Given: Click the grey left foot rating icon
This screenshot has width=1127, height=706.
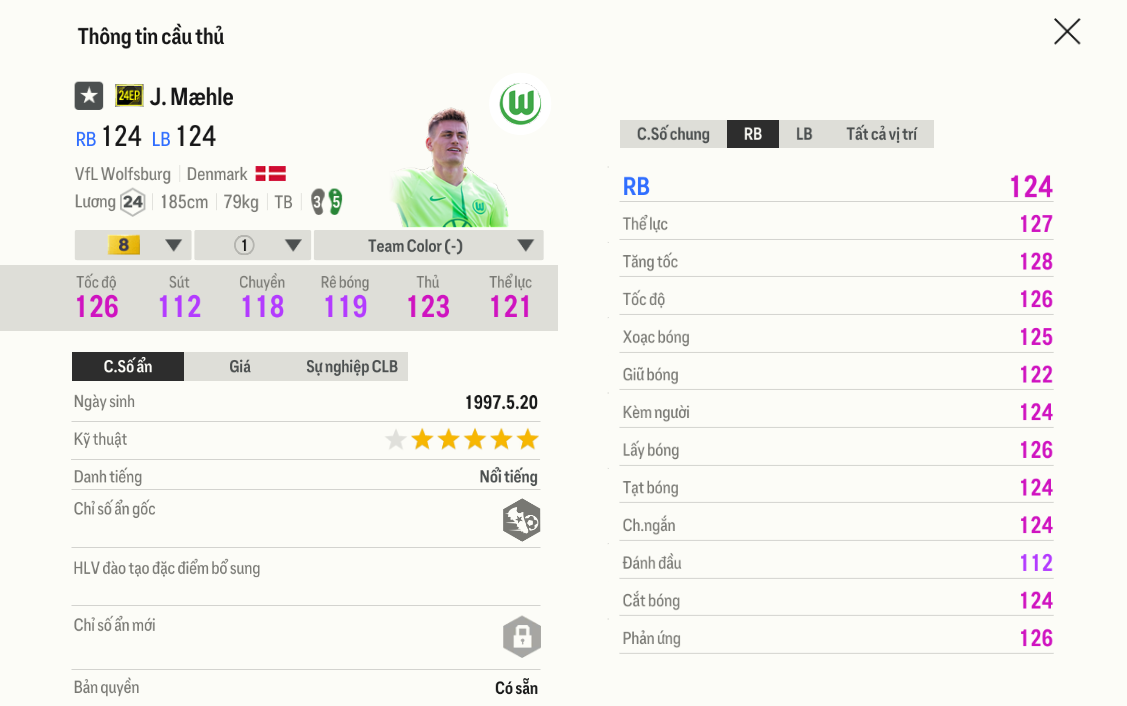Looking at the screenshot, I should tap(318, 202).
